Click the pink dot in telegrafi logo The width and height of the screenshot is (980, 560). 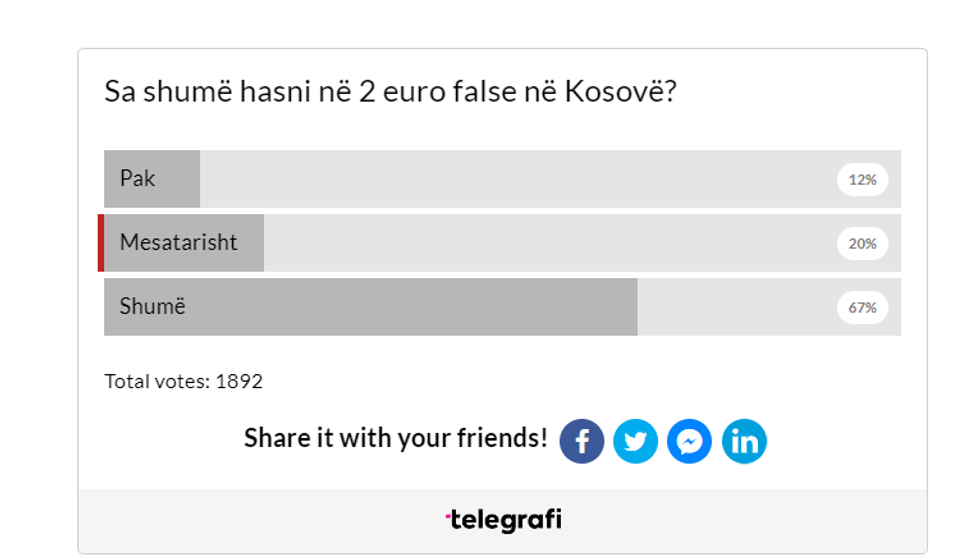tap(448, 516)
